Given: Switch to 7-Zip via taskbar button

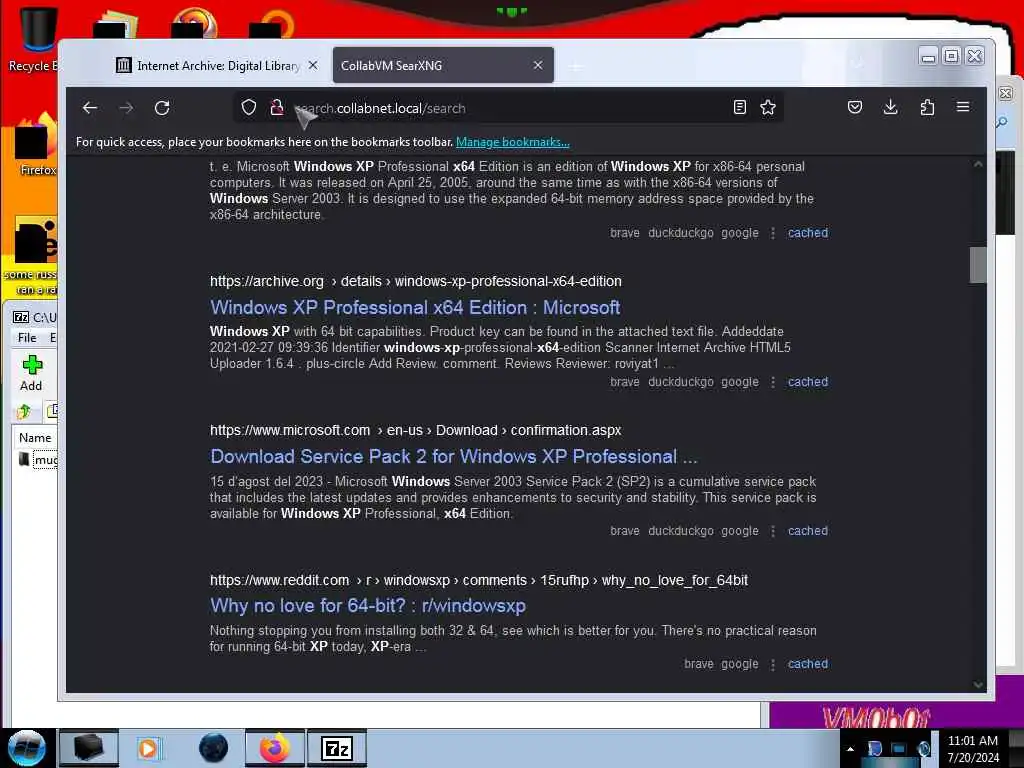Looking at the screenshot, I should click(x=337, y=748).
